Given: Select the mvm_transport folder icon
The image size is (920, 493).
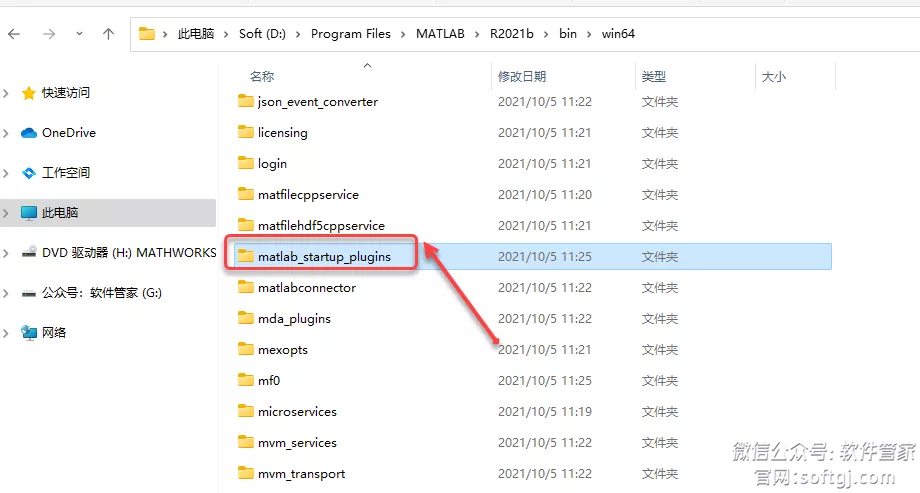Looking at the screenshot, I should click(246, 474).
